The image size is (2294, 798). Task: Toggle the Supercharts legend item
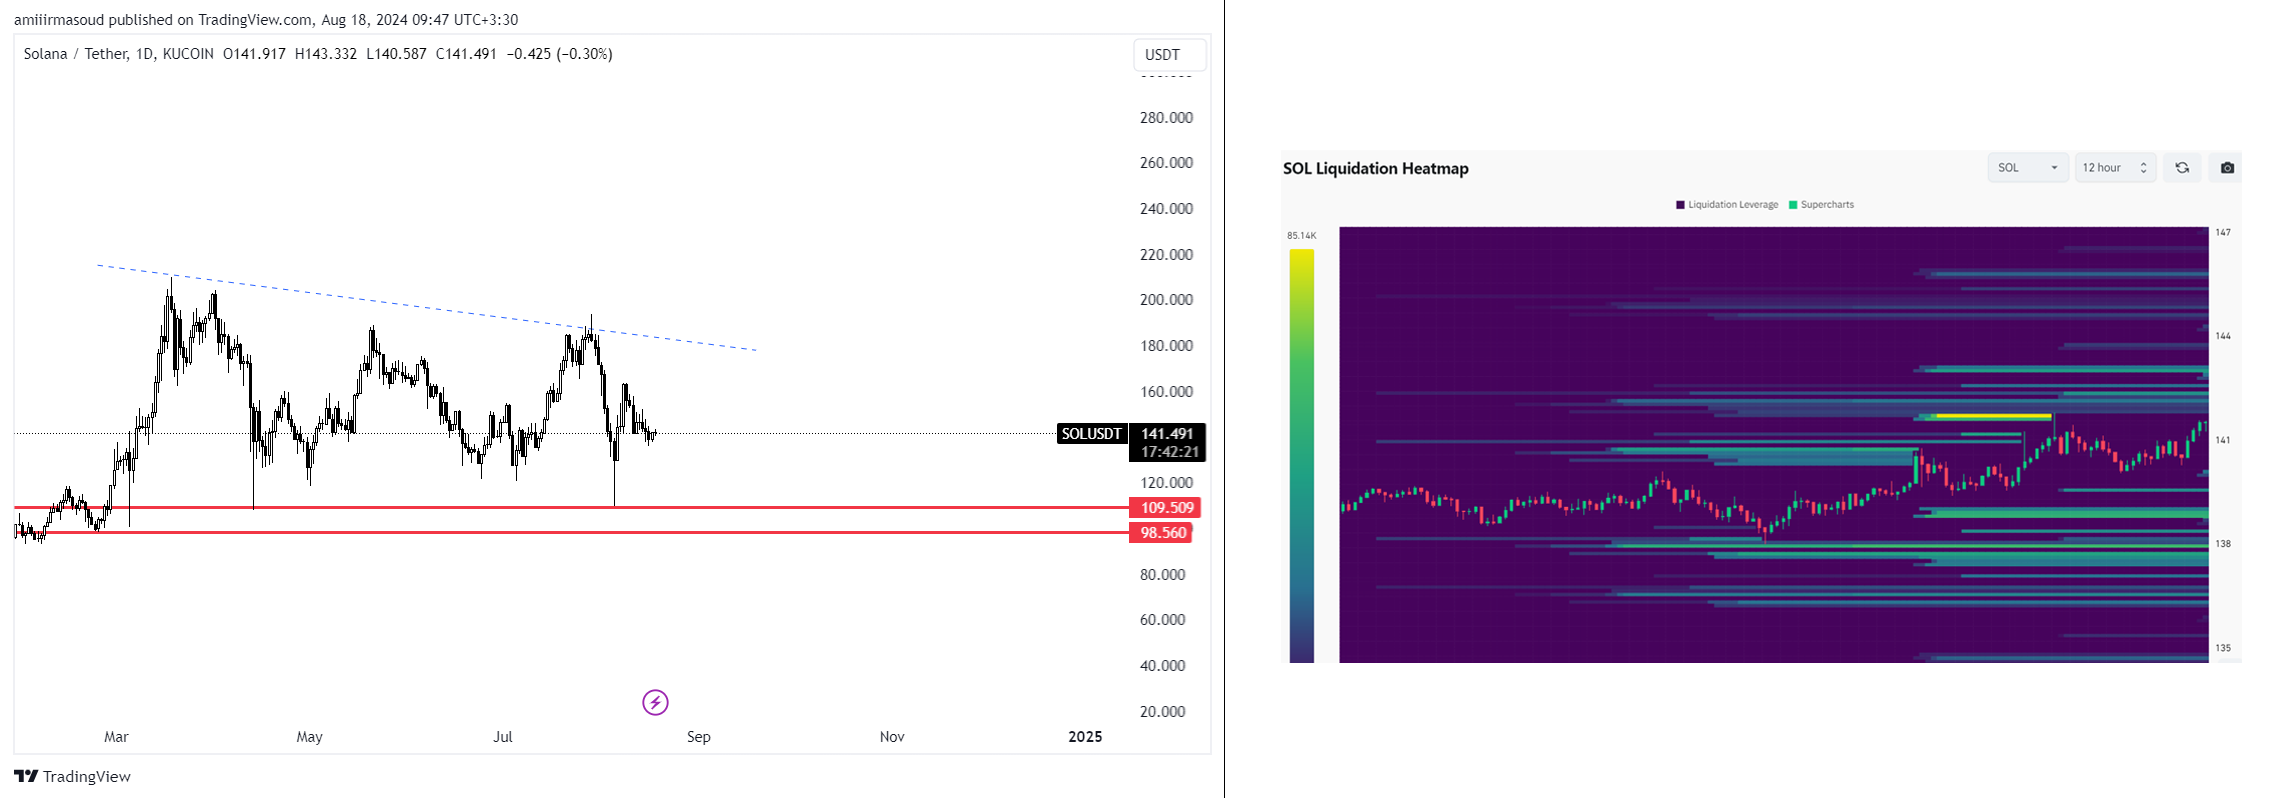click(1821, 205)
